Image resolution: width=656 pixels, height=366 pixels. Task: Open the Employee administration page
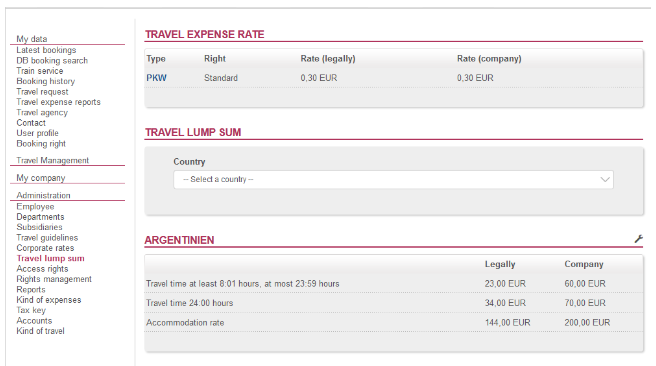(x=36, y=206)
